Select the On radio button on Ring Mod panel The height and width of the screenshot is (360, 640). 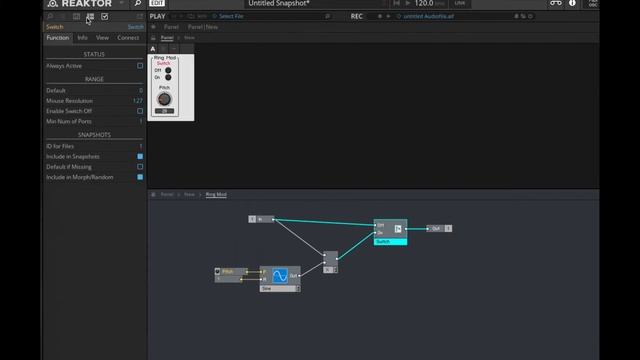point(168,77)
